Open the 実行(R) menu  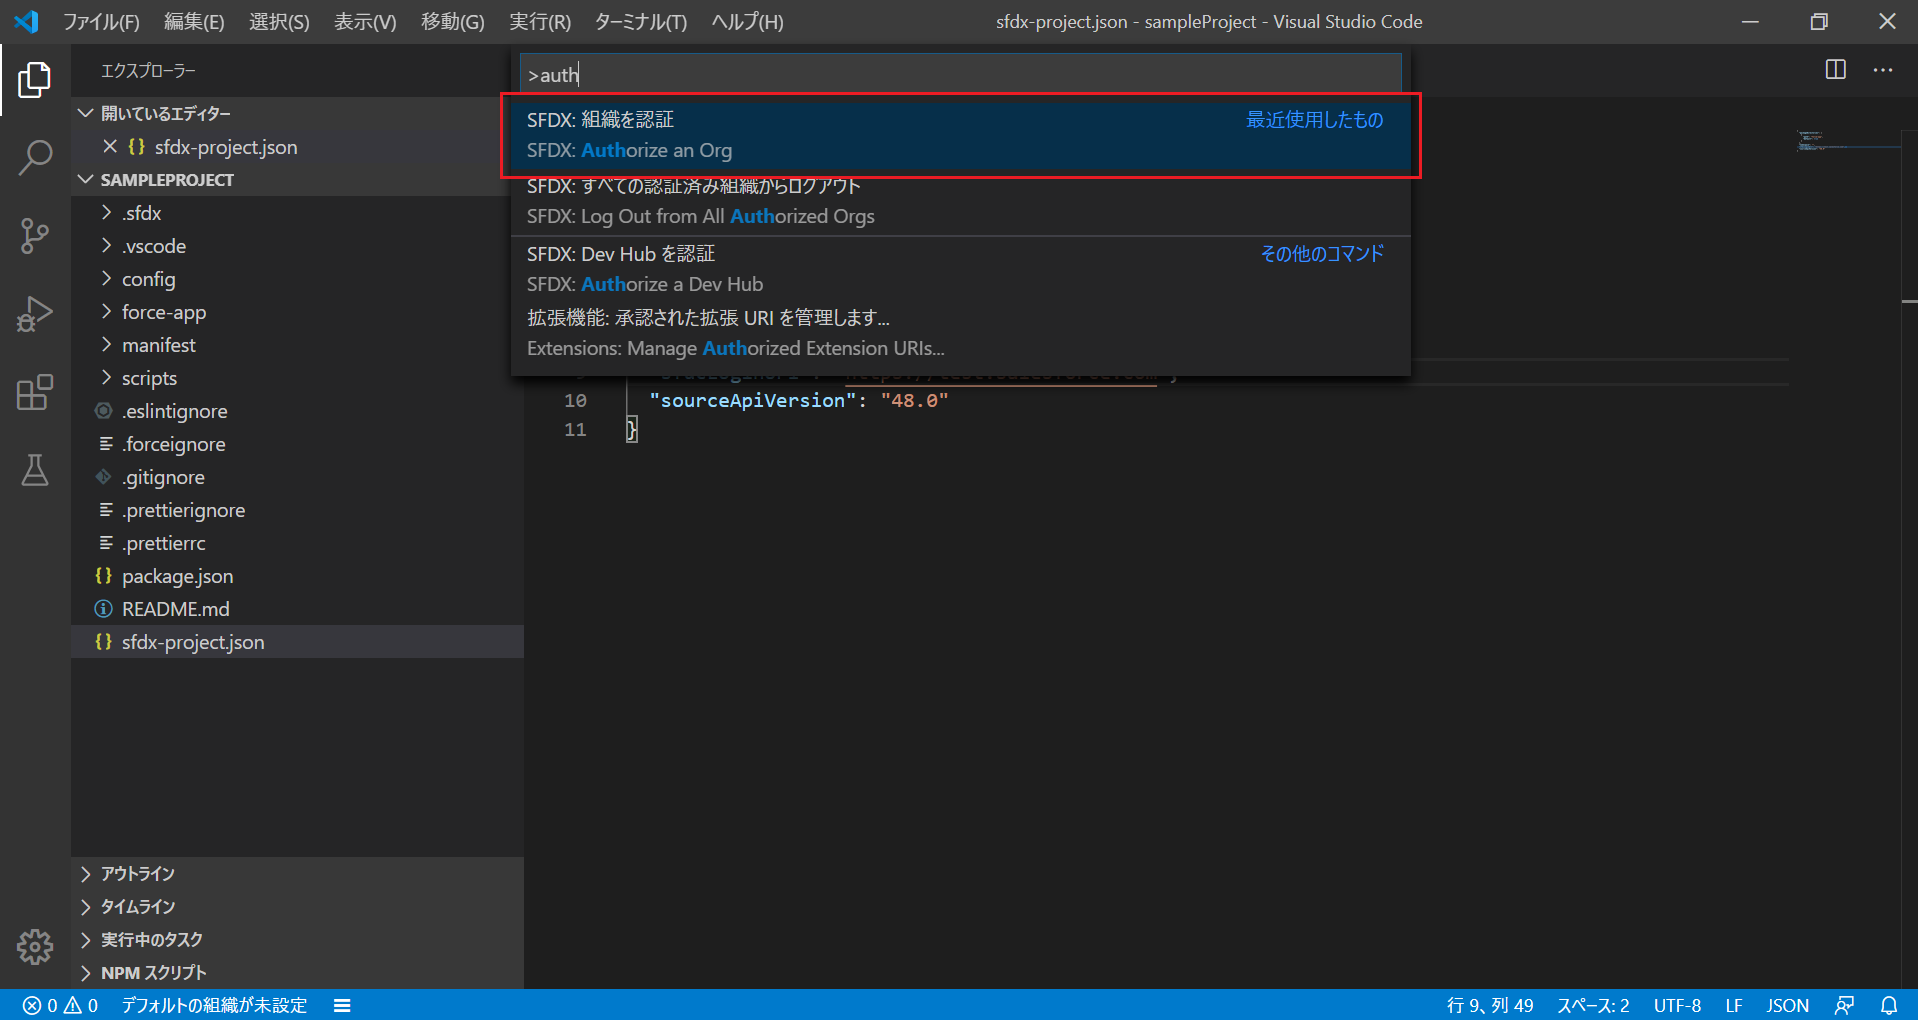pos(540,21)
